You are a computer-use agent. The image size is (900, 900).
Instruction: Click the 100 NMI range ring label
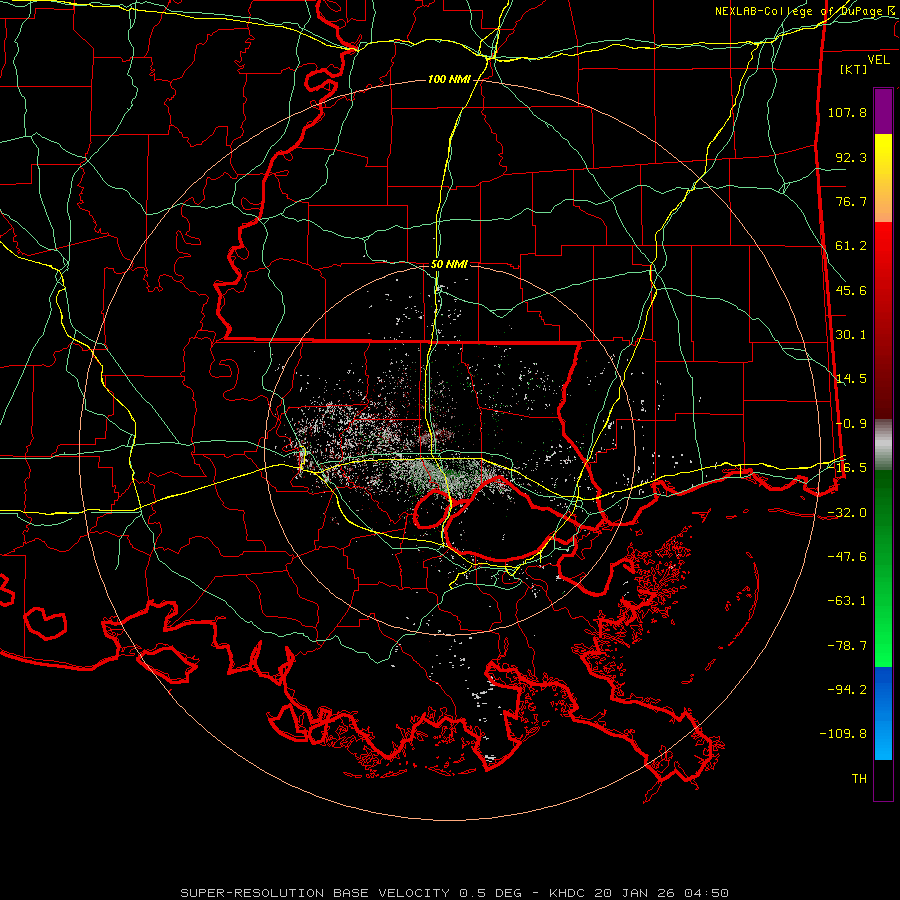click(x=449, y=79)
